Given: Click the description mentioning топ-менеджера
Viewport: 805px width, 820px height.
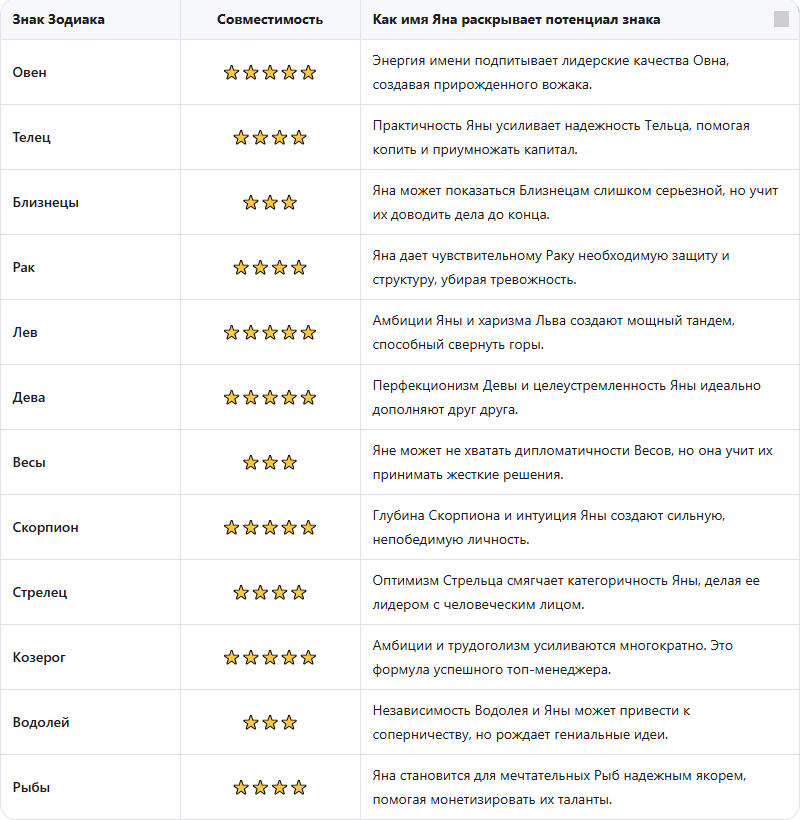Looking at the screenshot, I should pyautogui.click(x=552, y=657).
